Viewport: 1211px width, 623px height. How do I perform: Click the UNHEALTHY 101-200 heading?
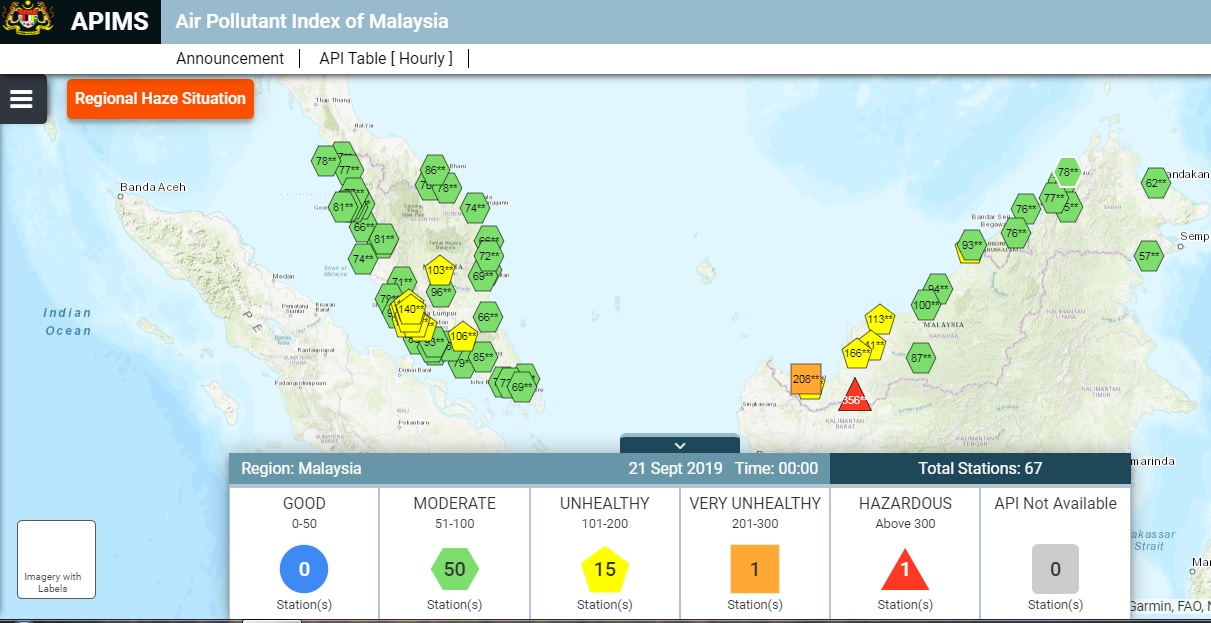[x=605, y=512]
